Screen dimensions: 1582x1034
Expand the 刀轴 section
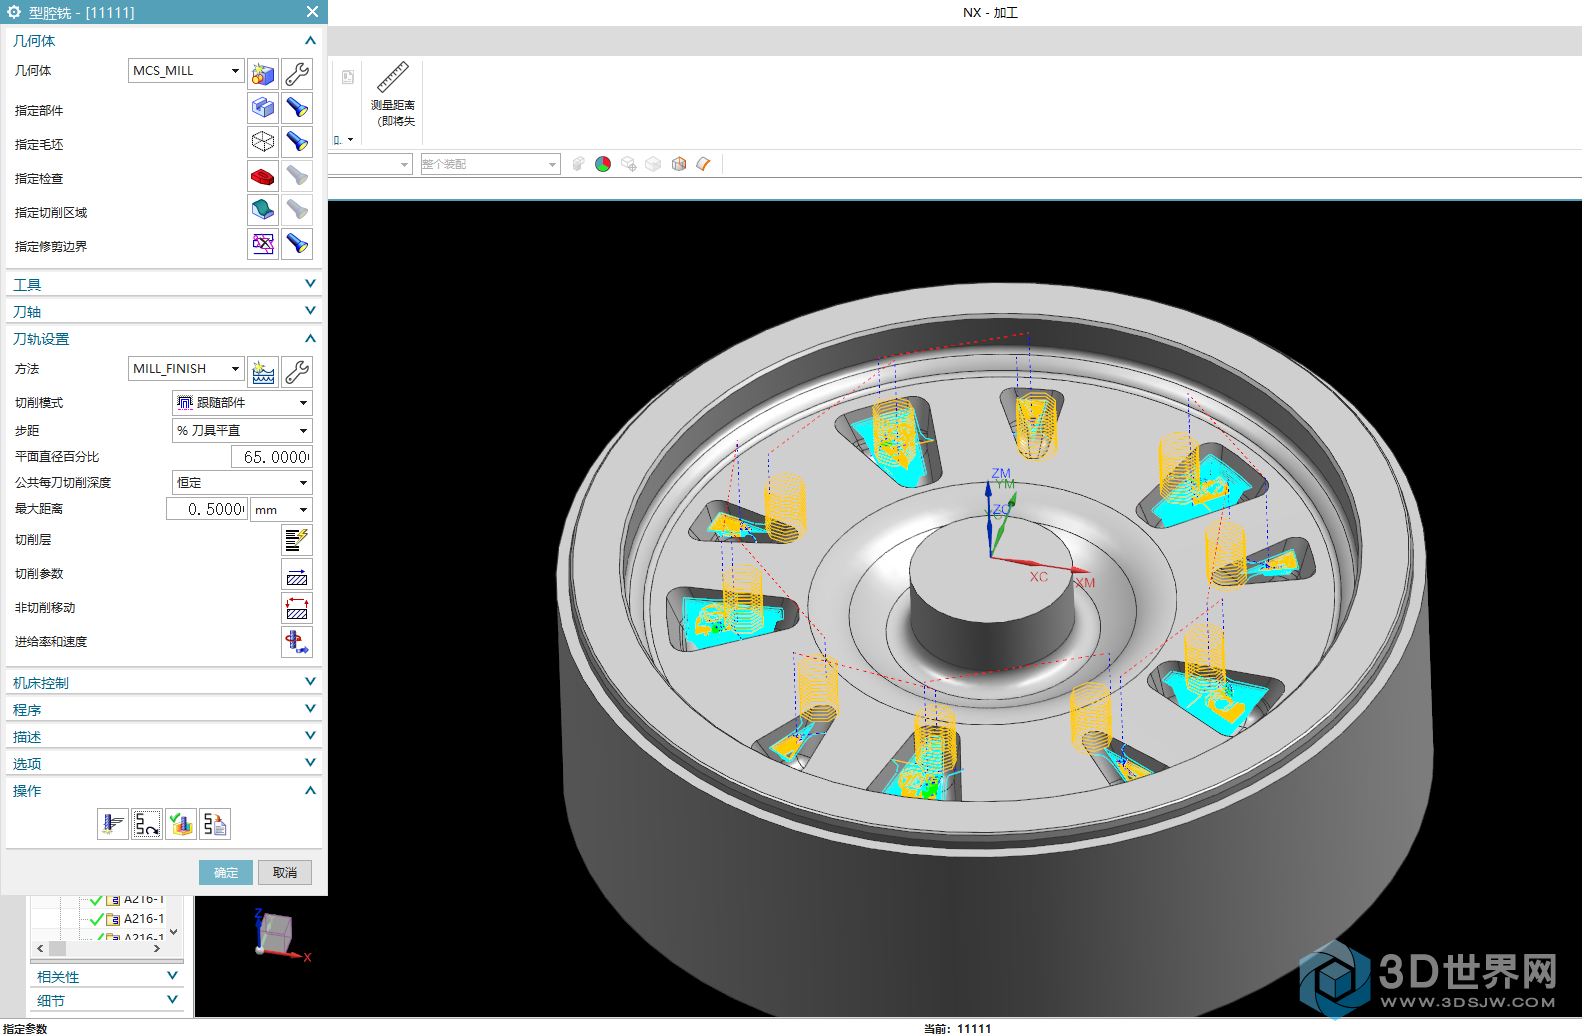point(163,312)
